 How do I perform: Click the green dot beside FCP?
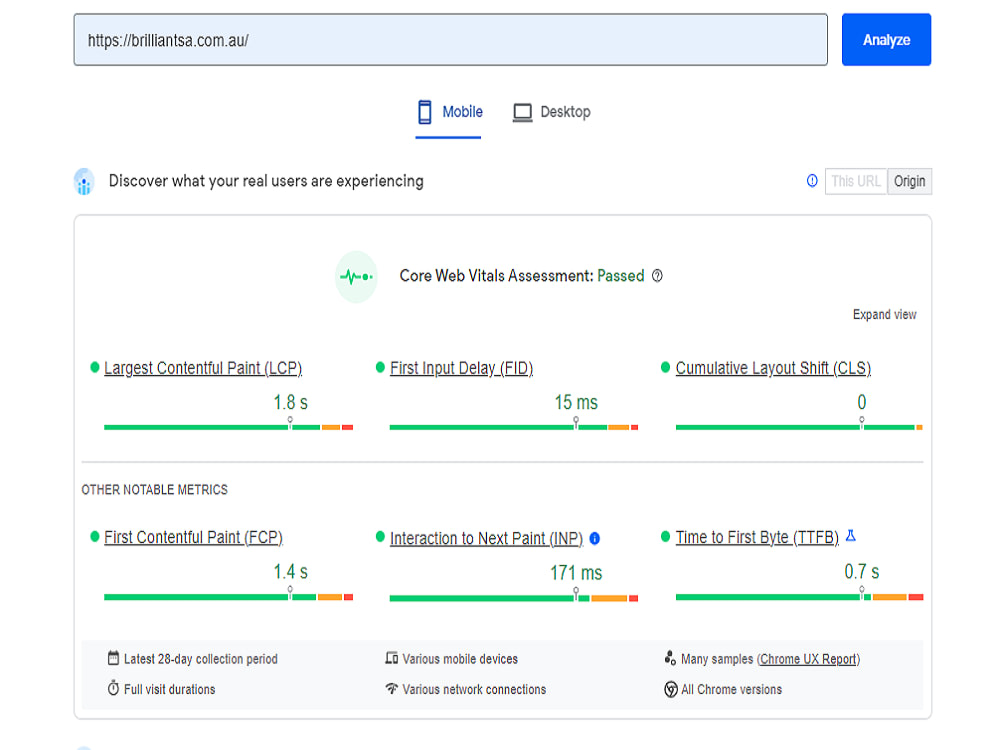pyautogui.click(x=94, y=537)
